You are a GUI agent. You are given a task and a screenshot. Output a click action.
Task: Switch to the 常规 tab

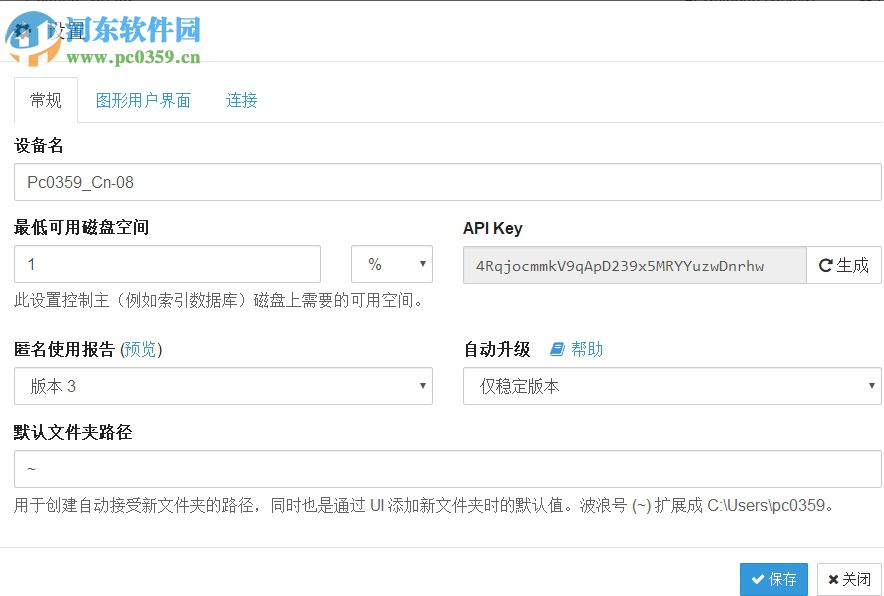click(46, 100)
